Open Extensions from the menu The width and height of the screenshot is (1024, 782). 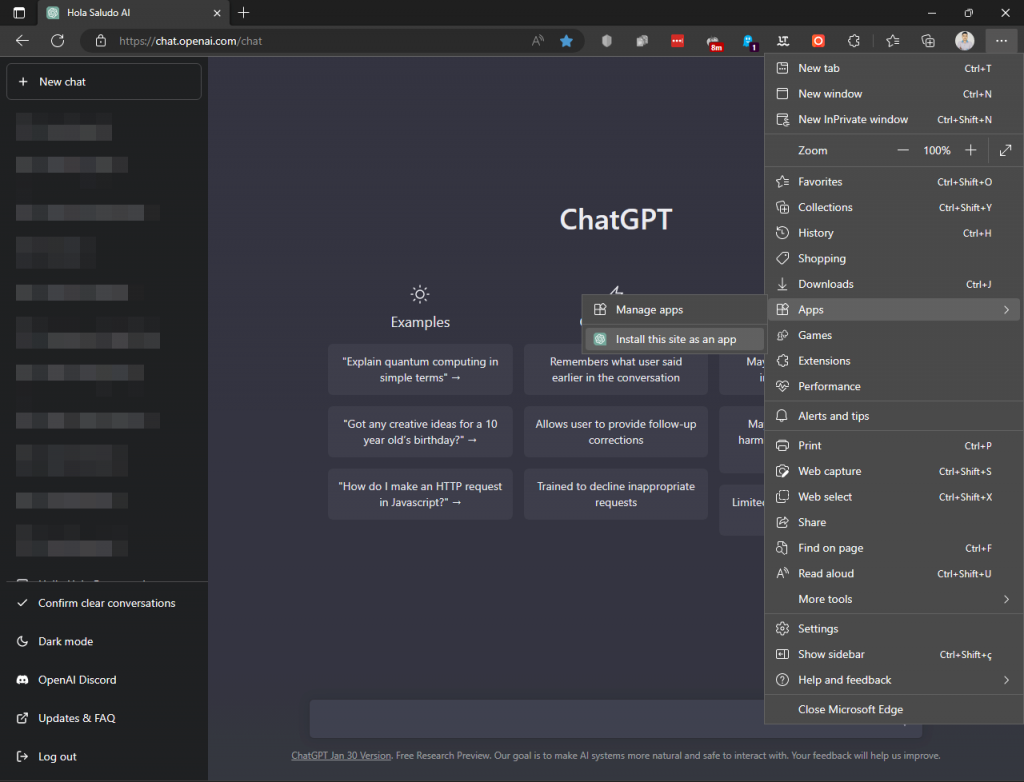(x=893, y=361)
